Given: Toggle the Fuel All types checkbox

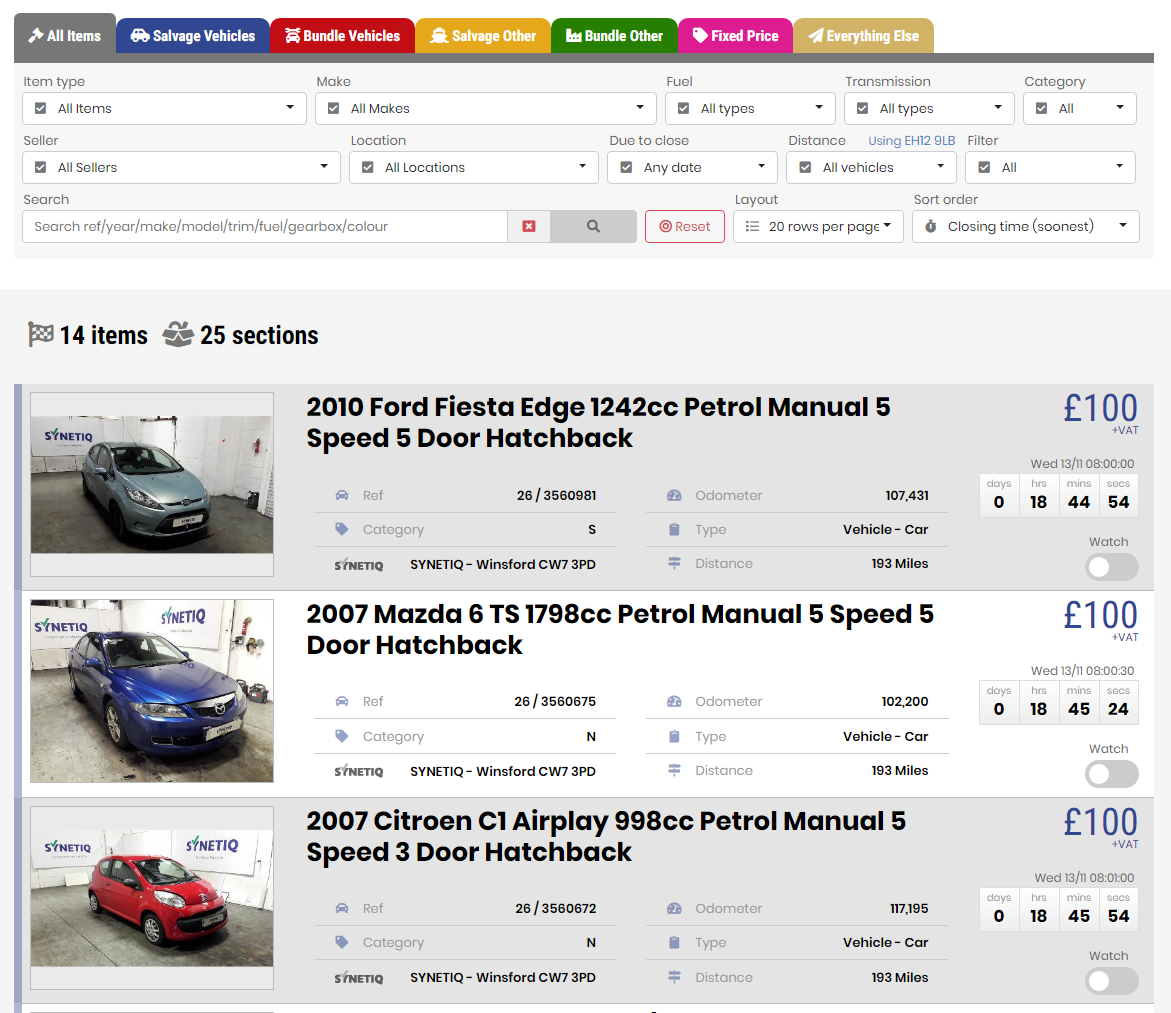Looking at the screenshot, I should [683, 108].
